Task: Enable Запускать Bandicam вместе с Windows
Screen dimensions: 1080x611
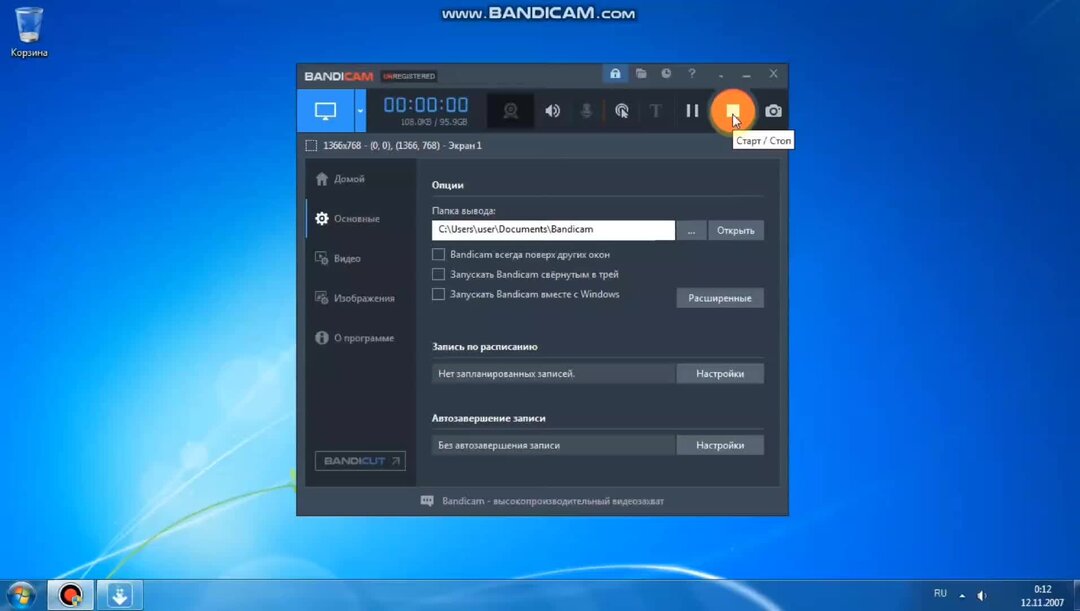Action: pos(438,294)
